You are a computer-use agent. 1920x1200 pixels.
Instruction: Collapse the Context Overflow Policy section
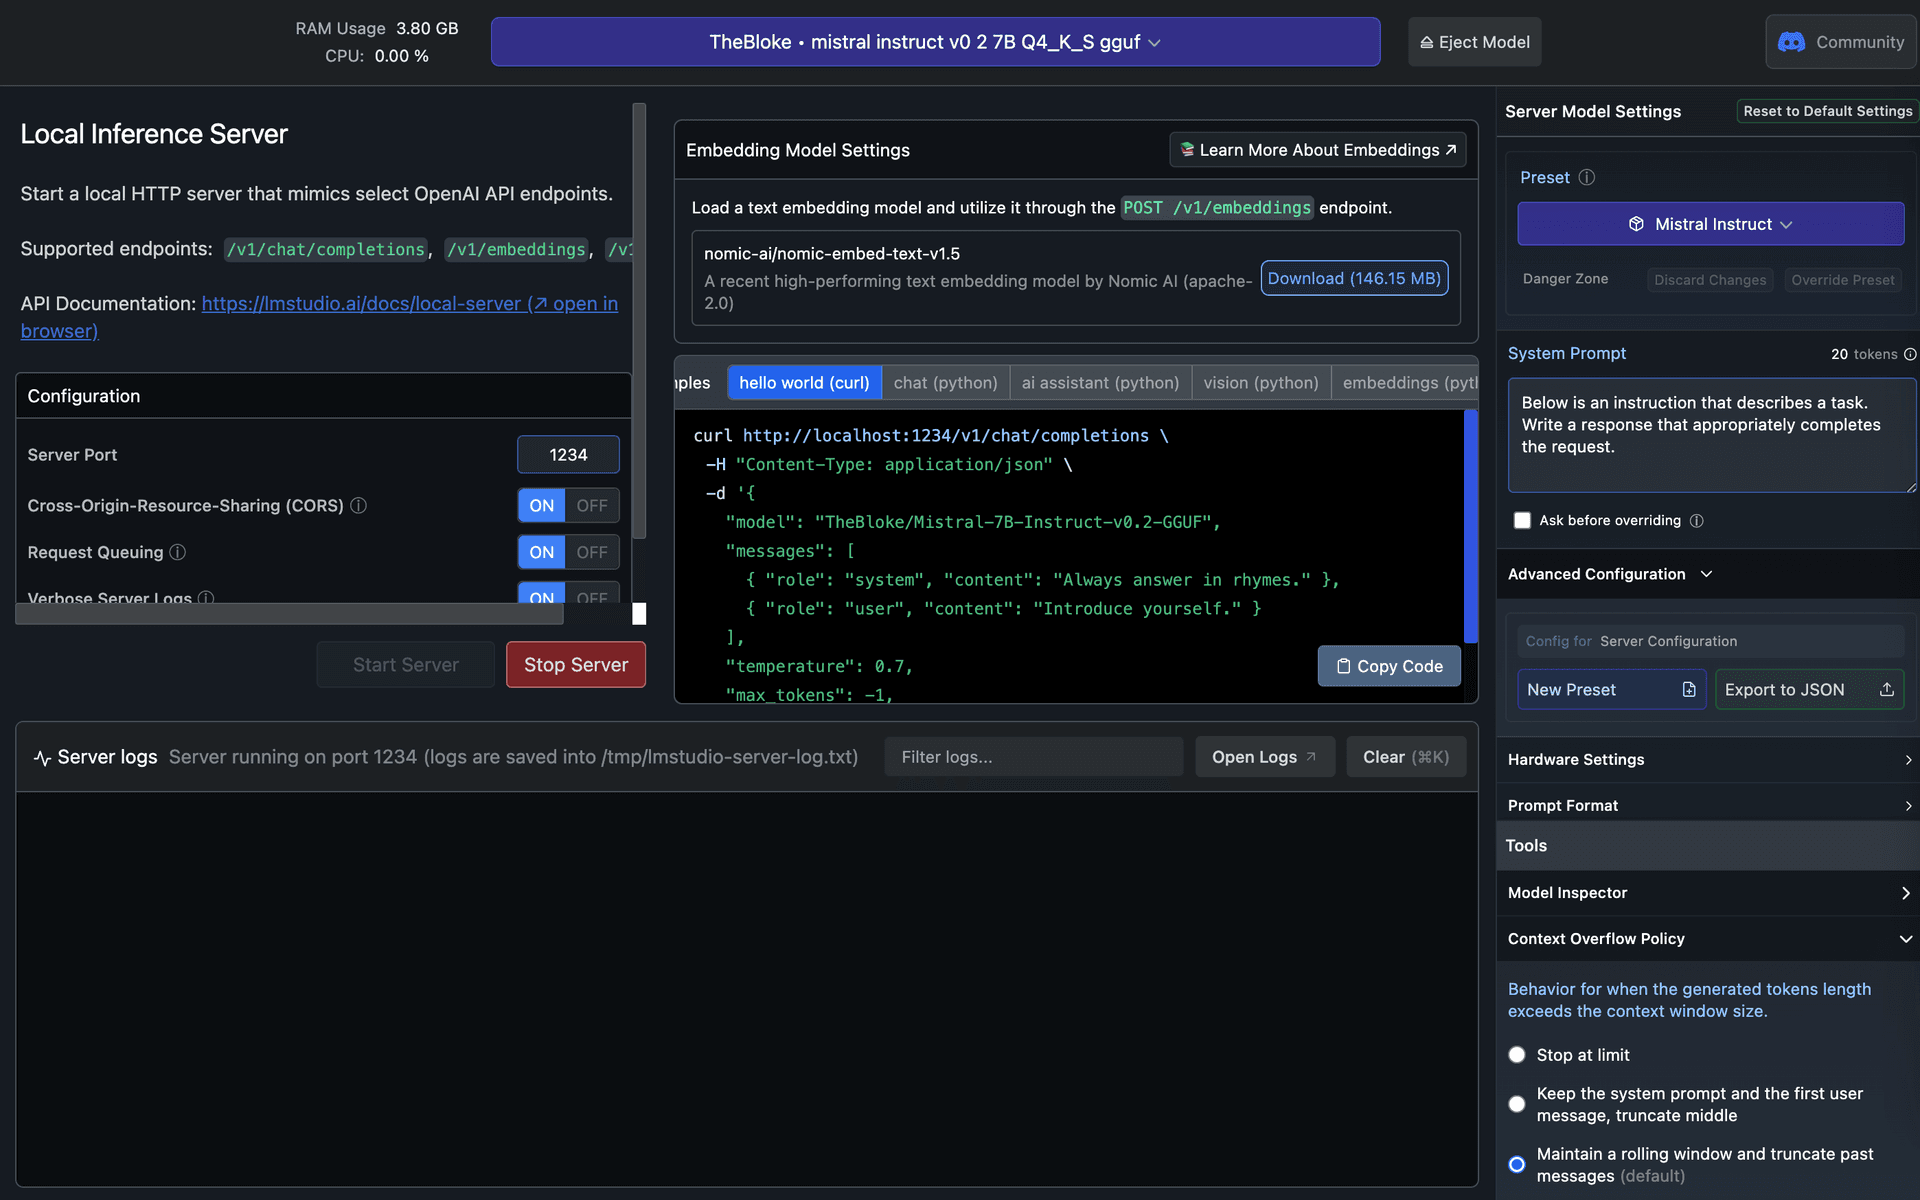1904,939
